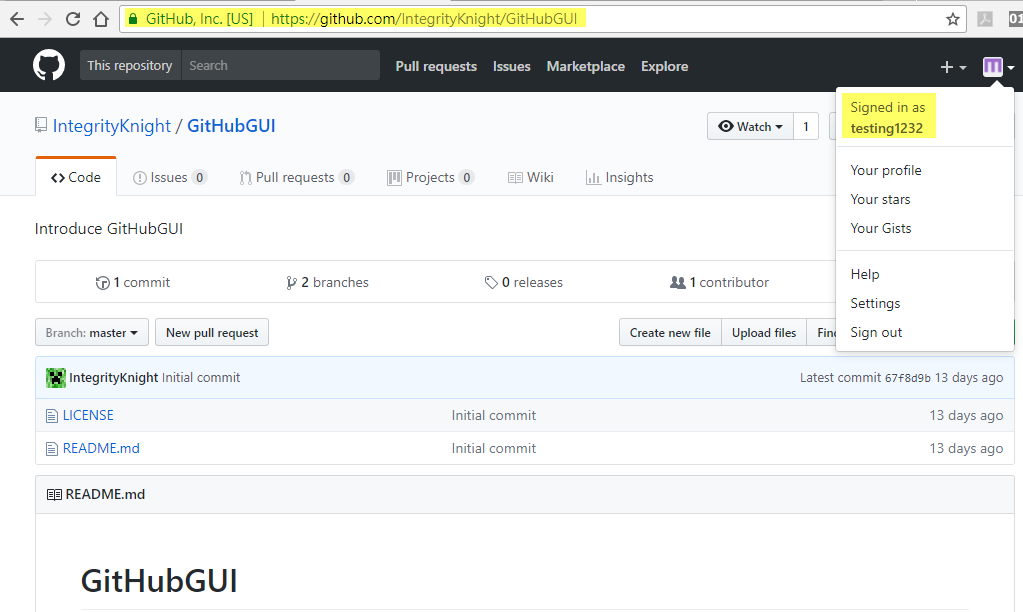Click the file icon next to LICENSE
The height and width of the screenshot is (612, 1023).
point(52,416)
